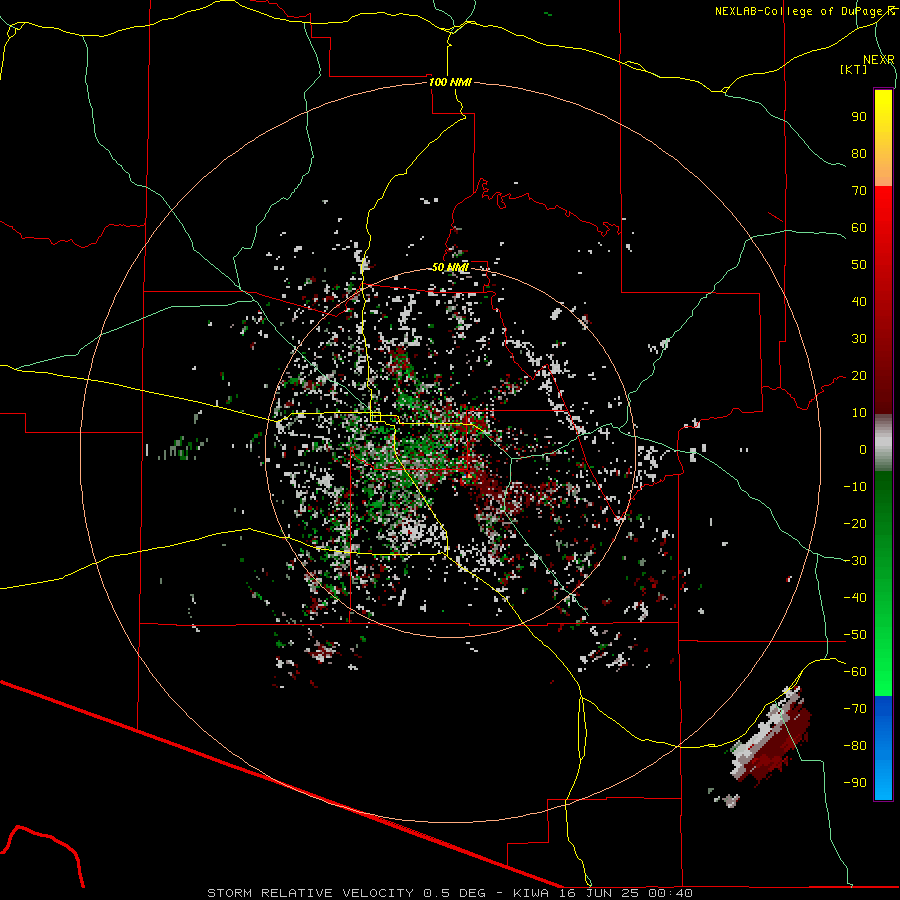Click the blue segment of the velocity scale
The width and height of the screenshot is (900, 900).
pyautogui.click(x=883, y=746)
